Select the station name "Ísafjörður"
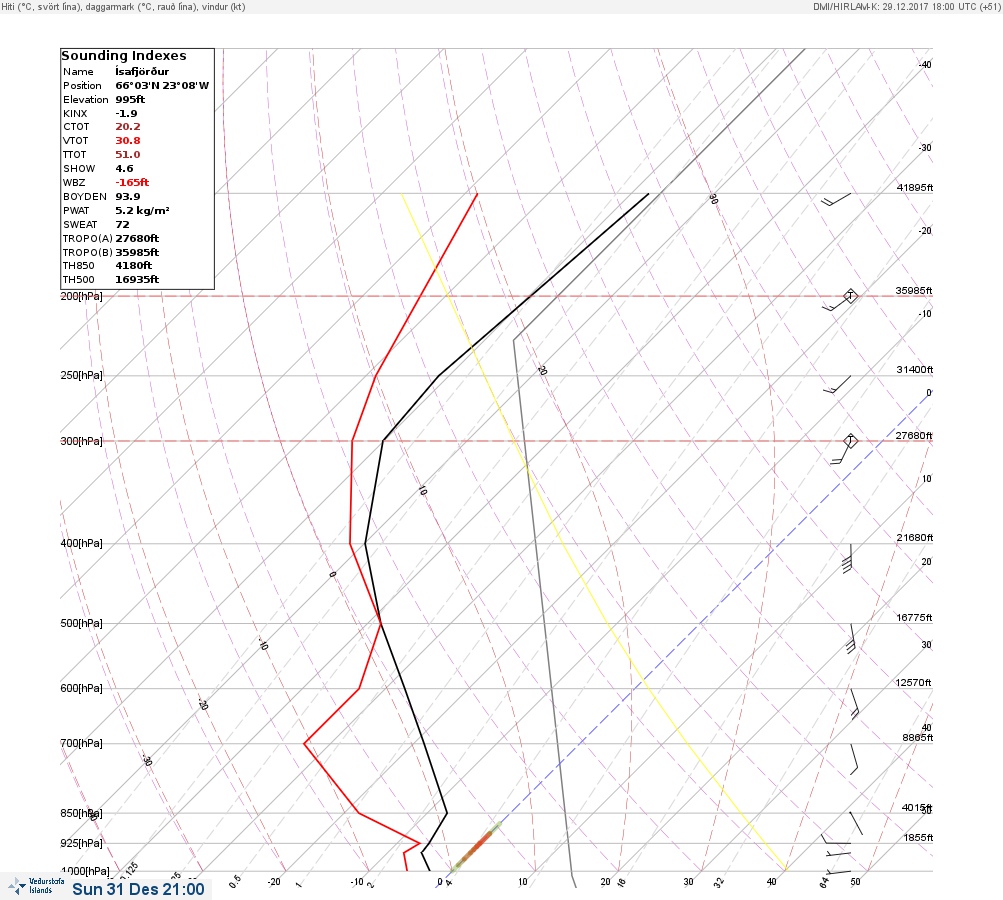Viewport: 1003px width, 900px height. [142, 72]
